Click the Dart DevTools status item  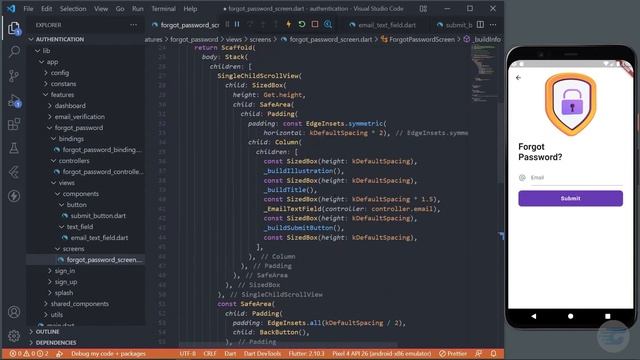pyautogui.click(x=262, y=353)
